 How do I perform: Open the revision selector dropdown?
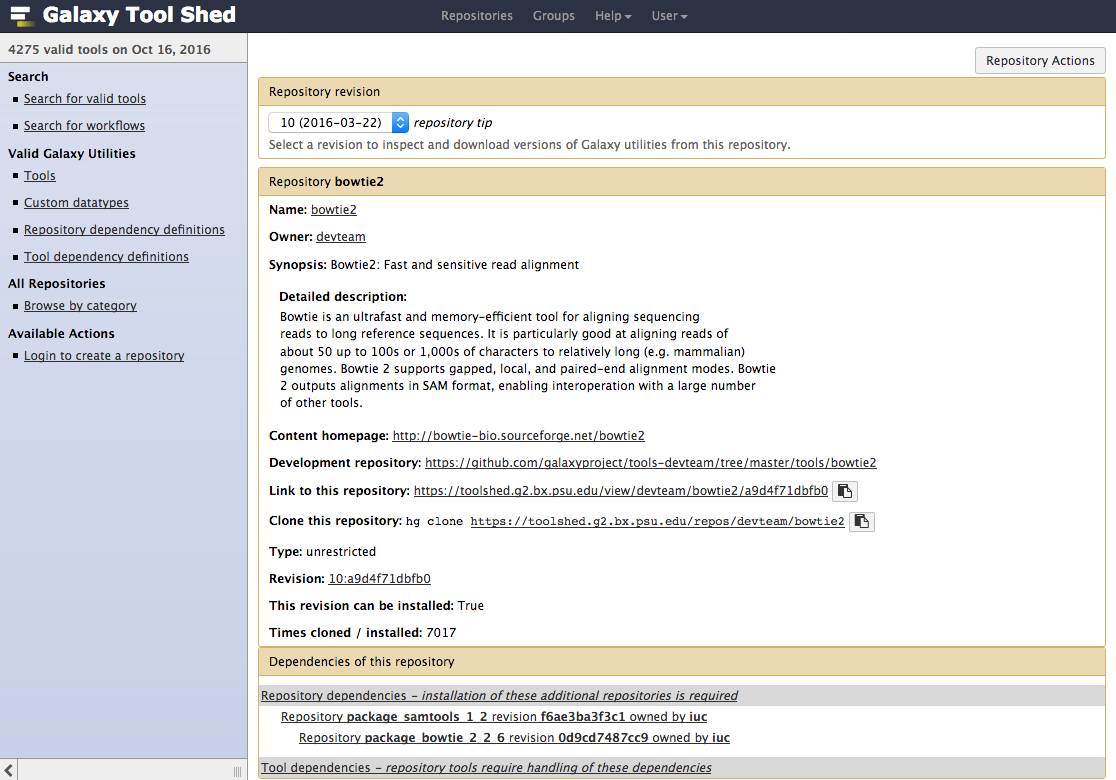click(x=338, y=122)
